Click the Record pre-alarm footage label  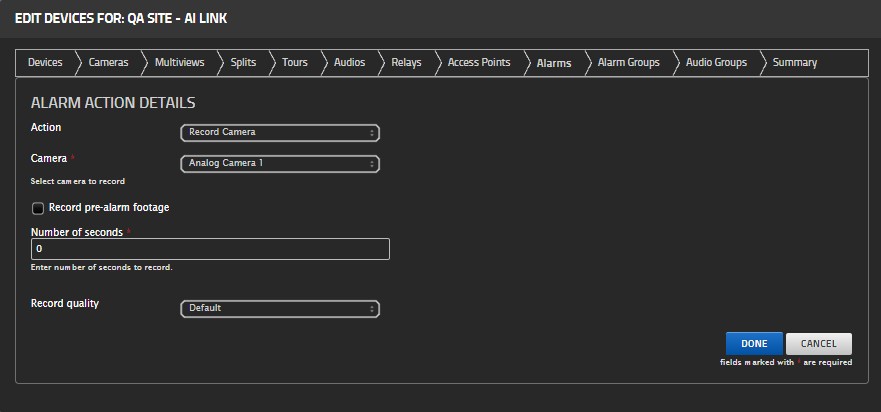coord(109,208)
